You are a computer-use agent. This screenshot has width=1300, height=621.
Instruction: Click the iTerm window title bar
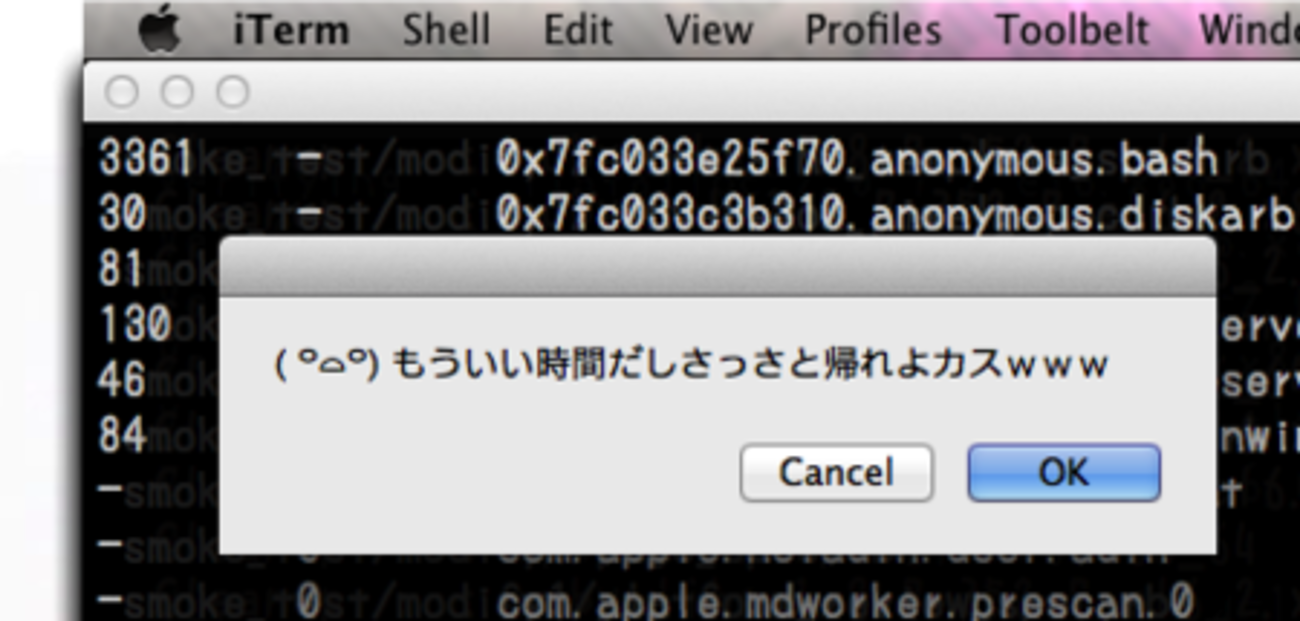(x=691, y=92)
